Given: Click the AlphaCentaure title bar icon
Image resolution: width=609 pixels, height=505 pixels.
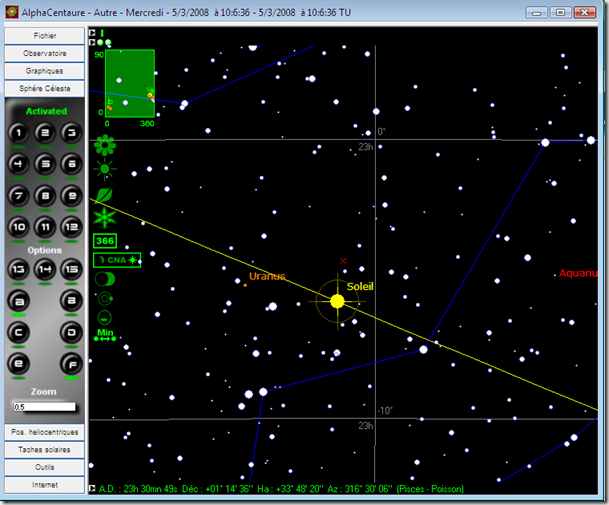Looking at the screenshot, I should pos(12,12).
